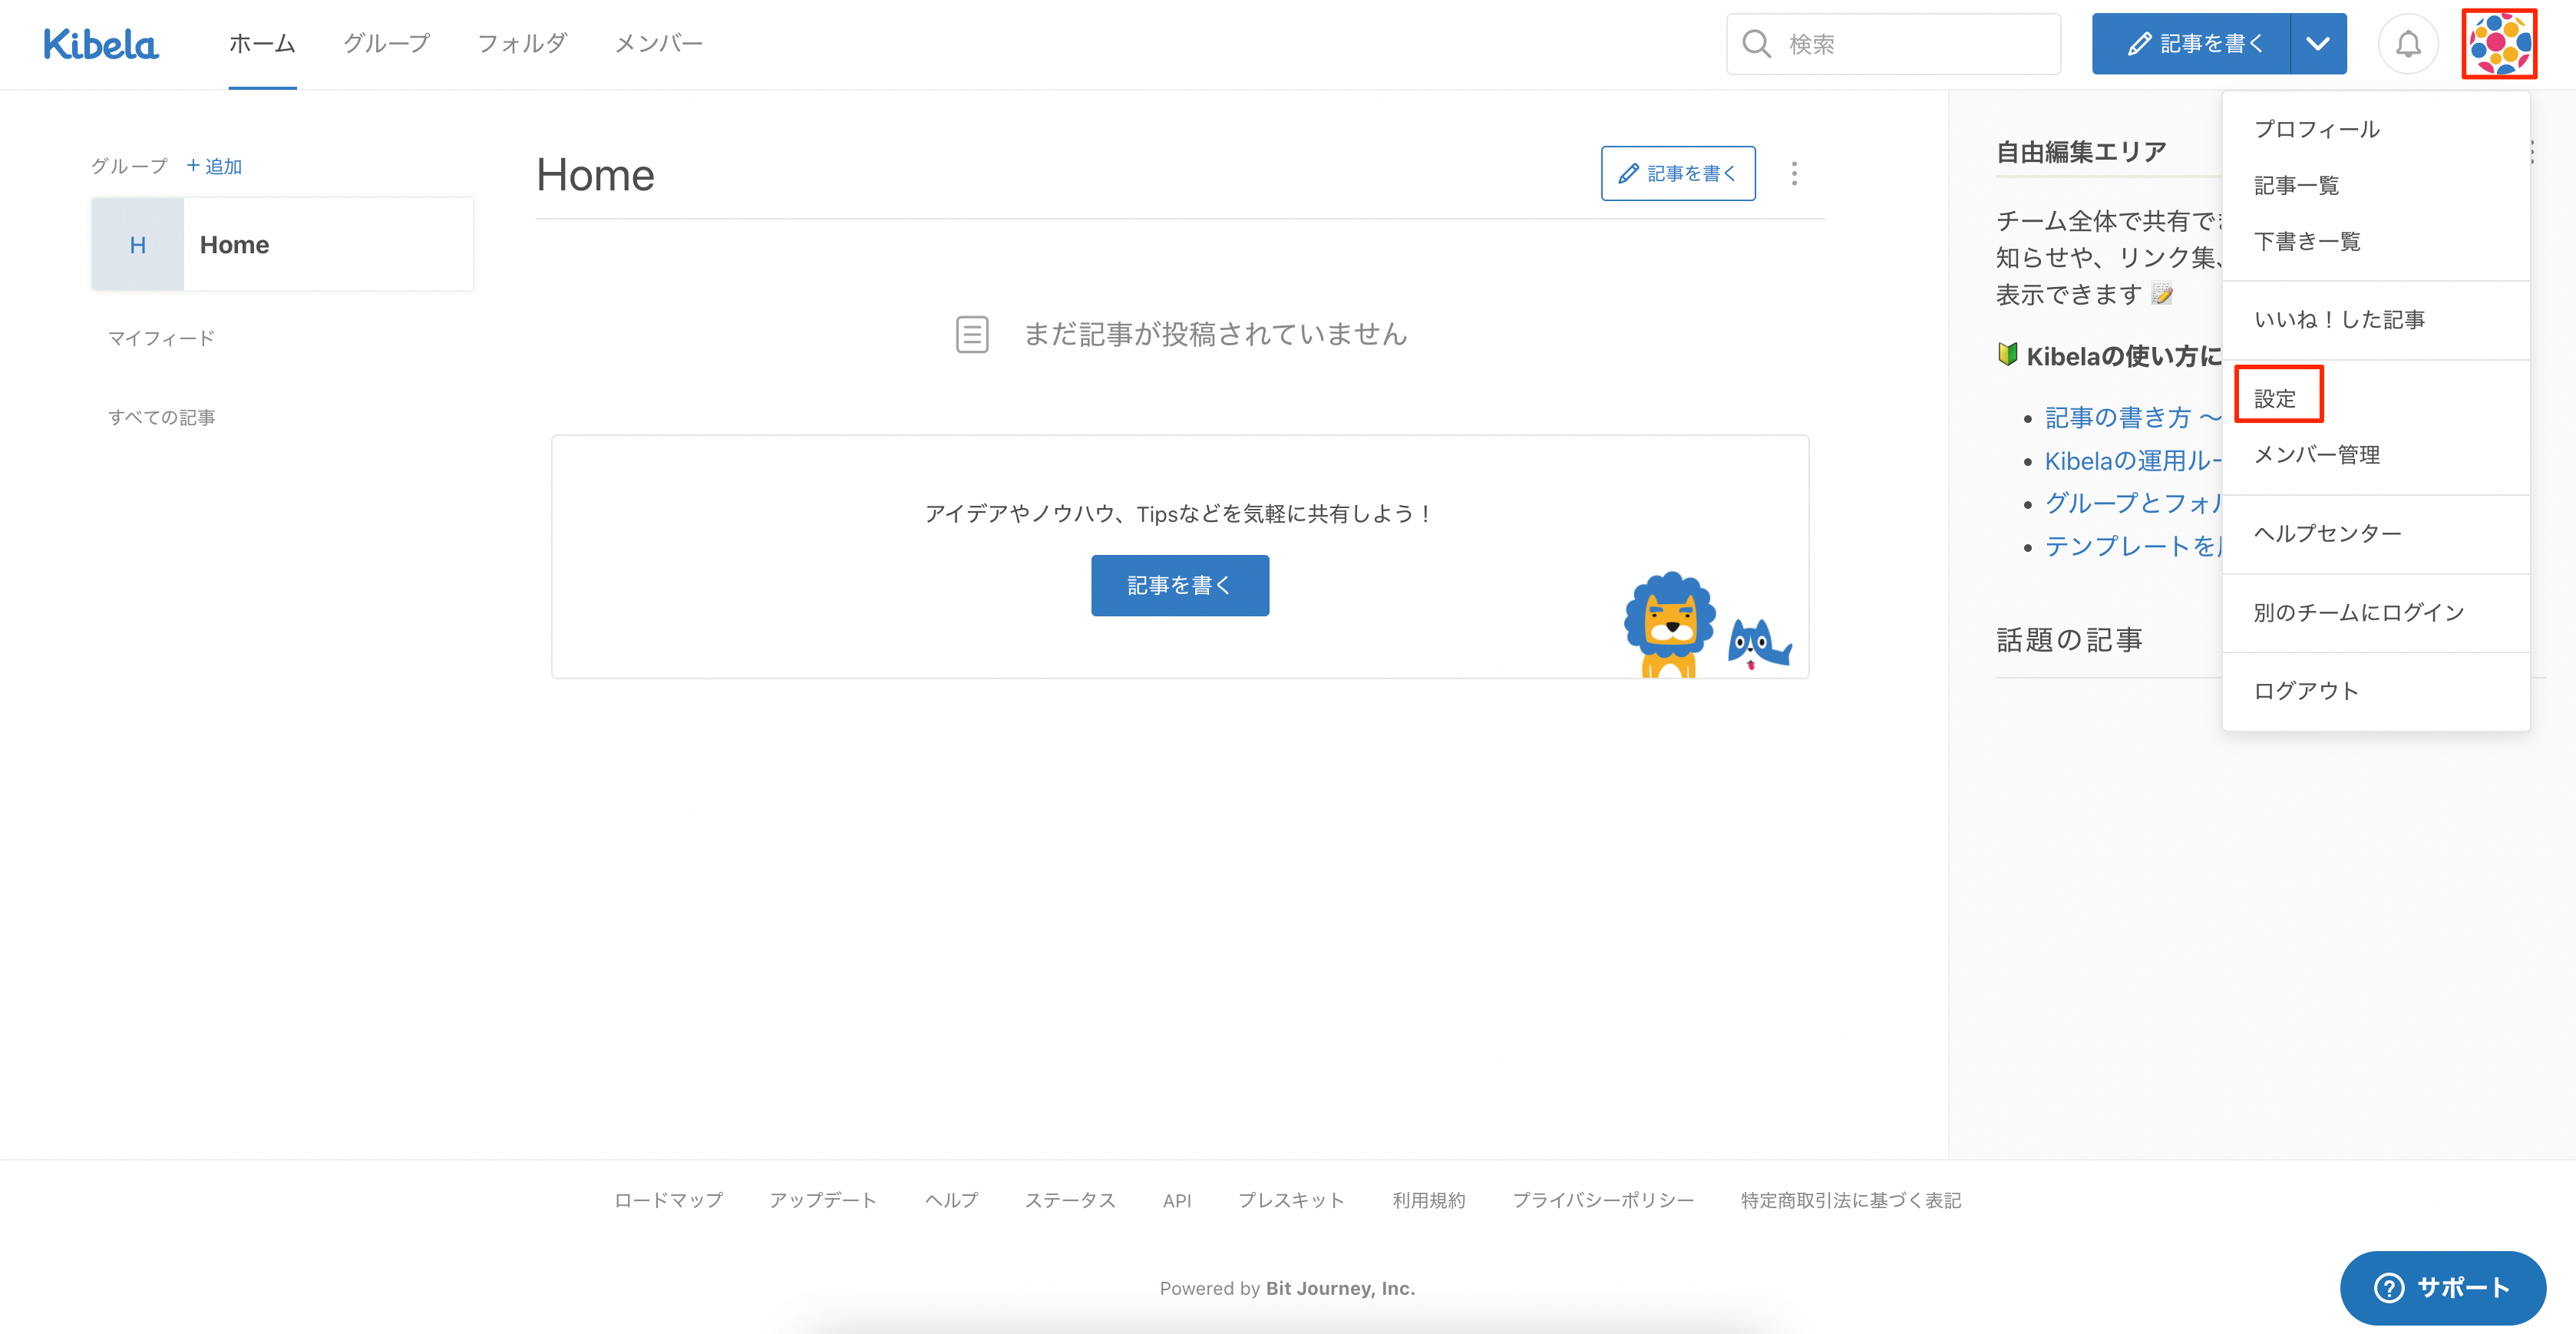Click the colorful user avatar icon

pyautogui.click(x=2499, y=44)
